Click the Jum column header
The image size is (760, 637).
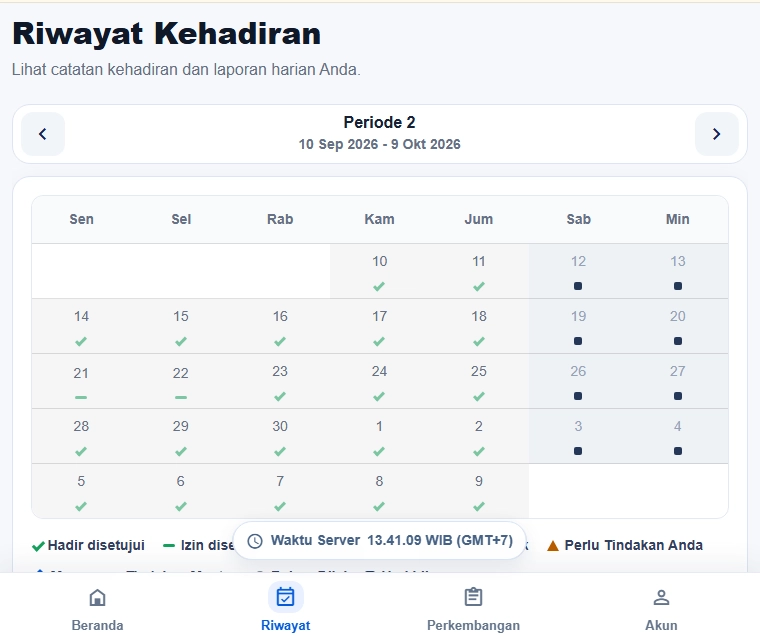479,219
